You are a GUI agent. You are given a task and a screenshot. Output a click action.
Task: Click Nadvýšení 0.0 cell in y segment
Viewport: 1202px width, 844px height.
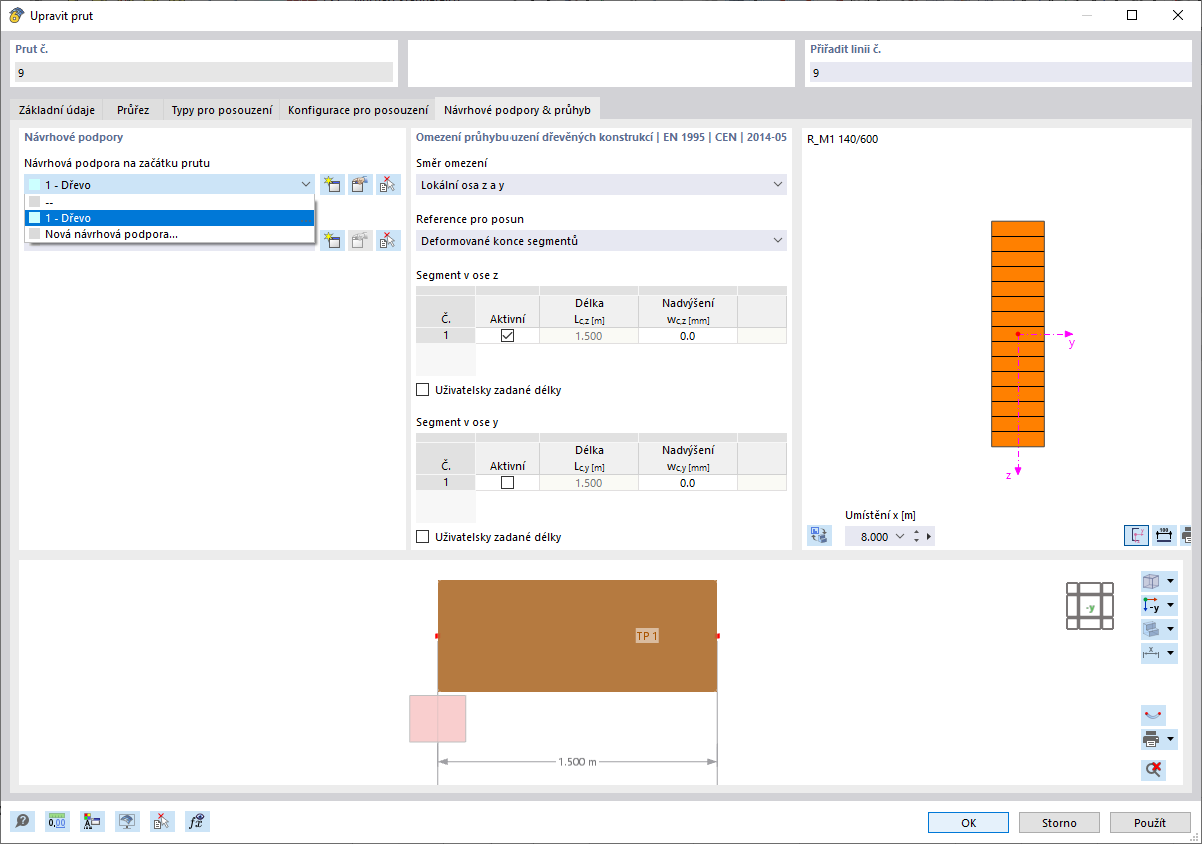point(687,483)
